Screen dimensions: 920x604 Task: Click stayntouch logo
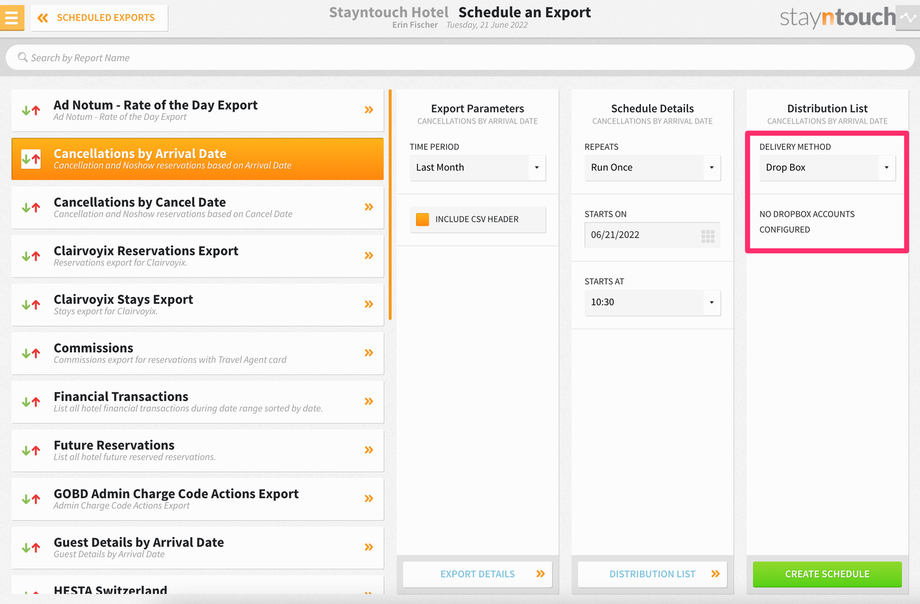tap(837, 18)
